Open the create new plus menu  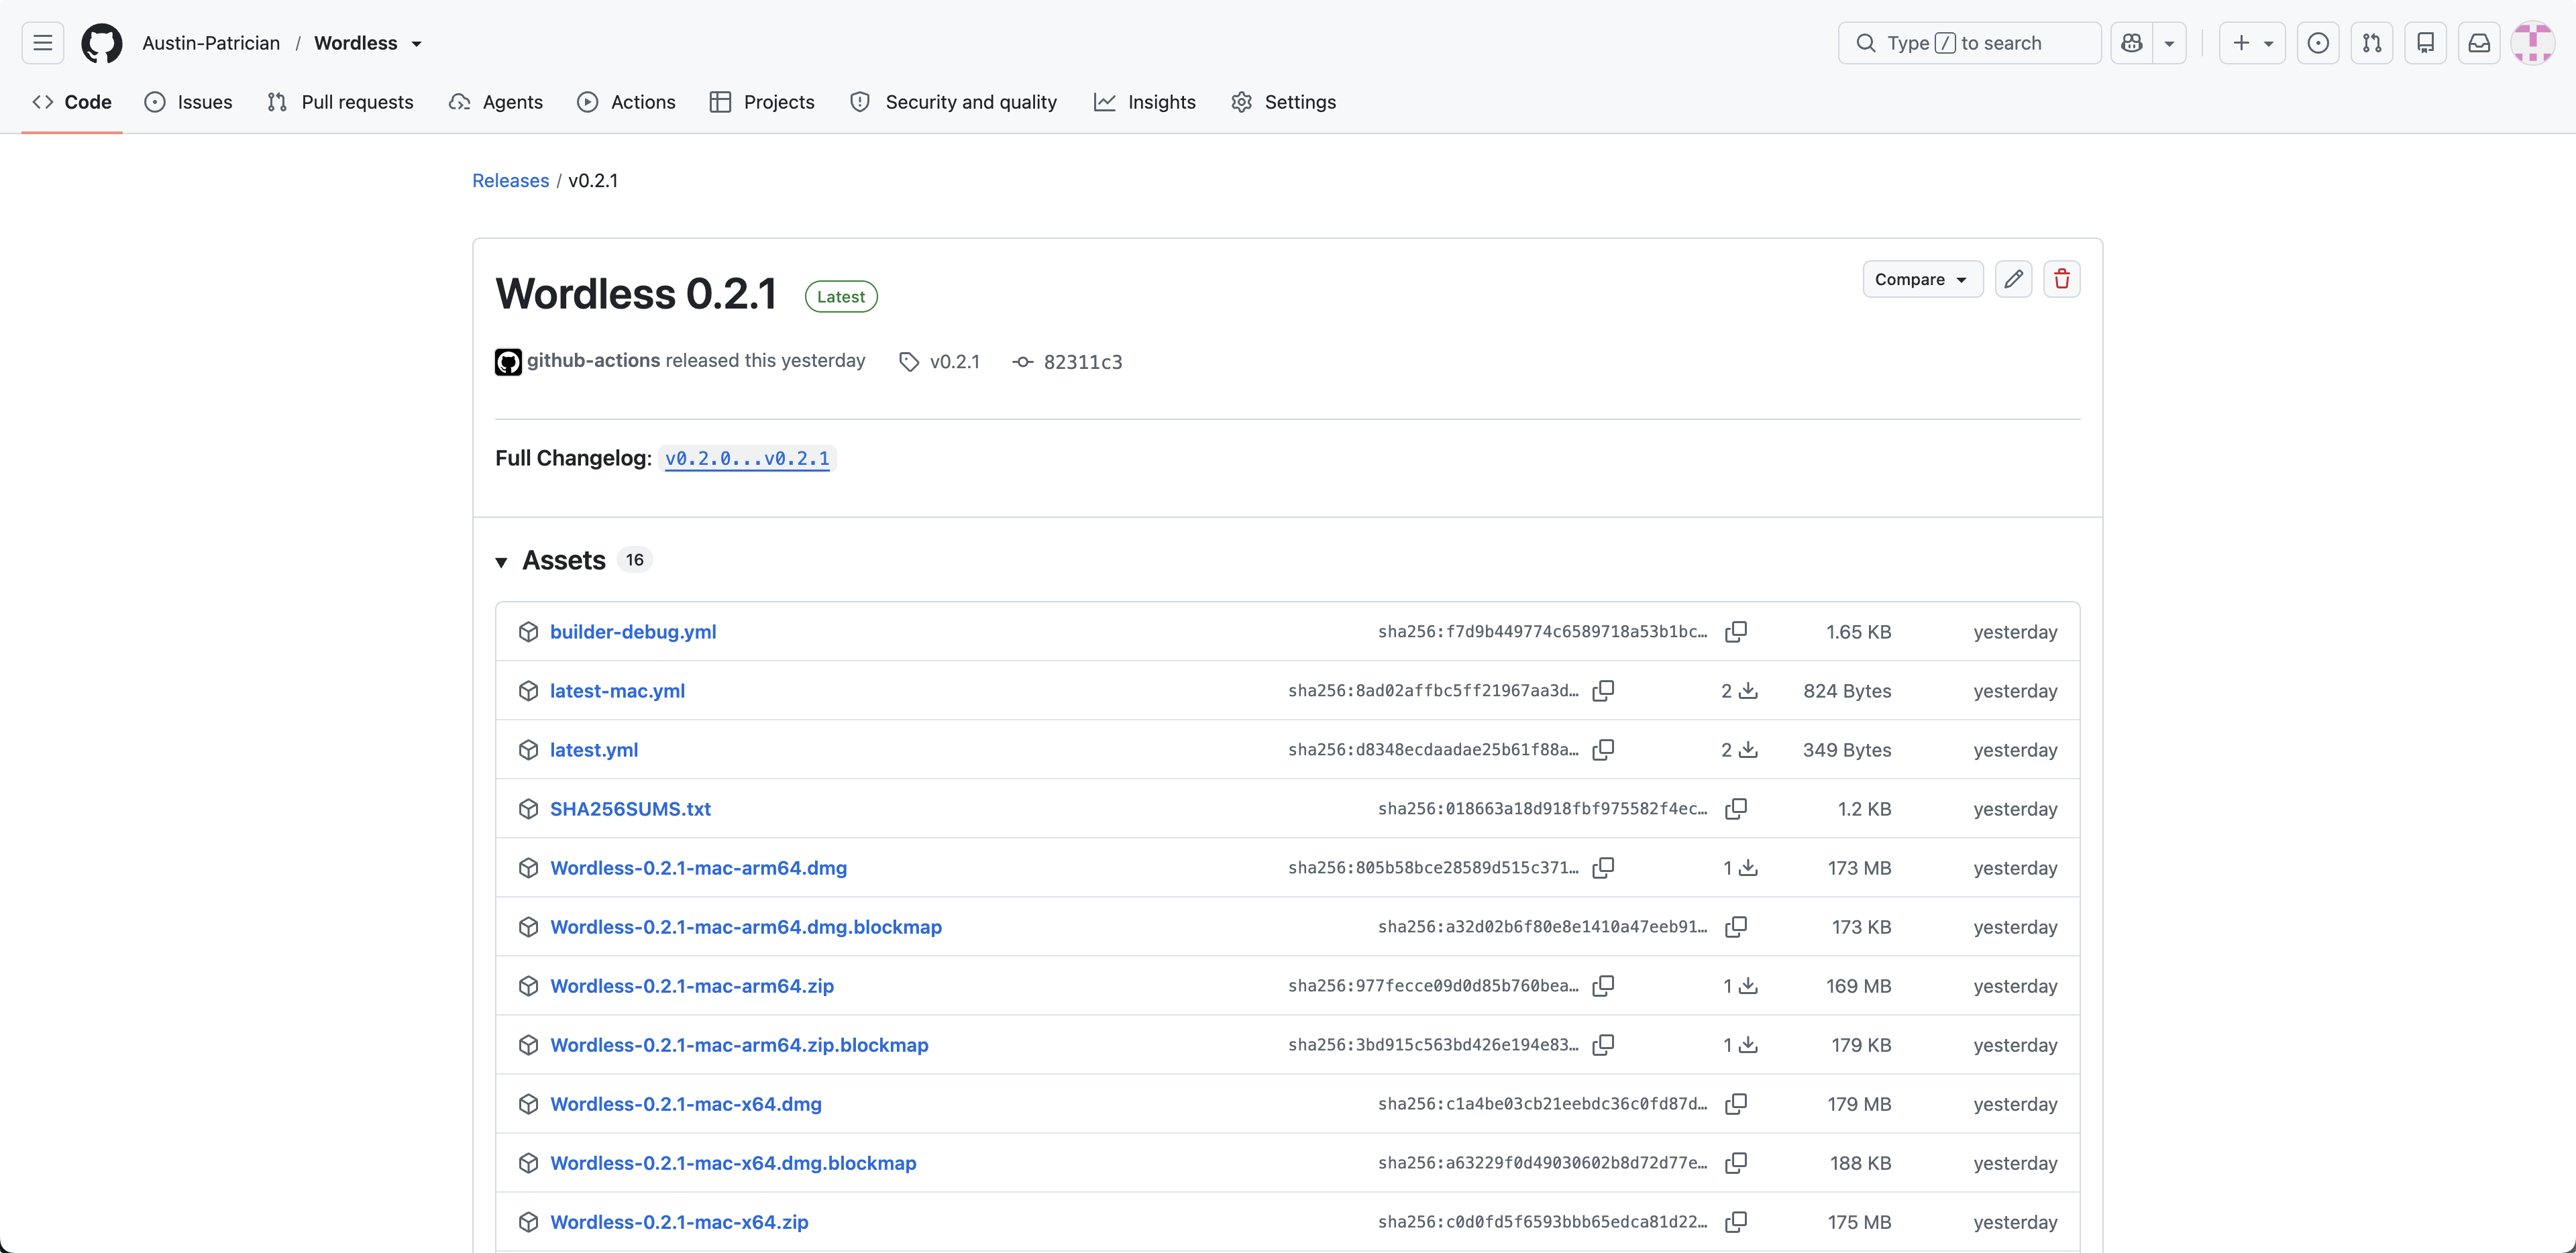(x=2252, y=43)
